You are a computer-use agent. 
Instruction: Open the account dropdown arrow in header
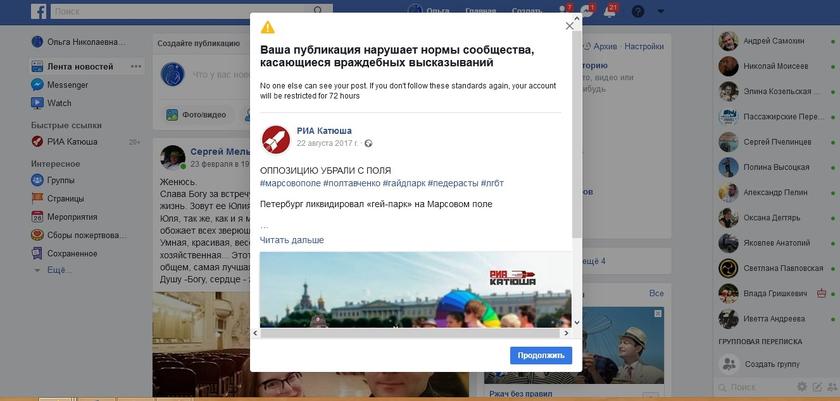[661, 11]
